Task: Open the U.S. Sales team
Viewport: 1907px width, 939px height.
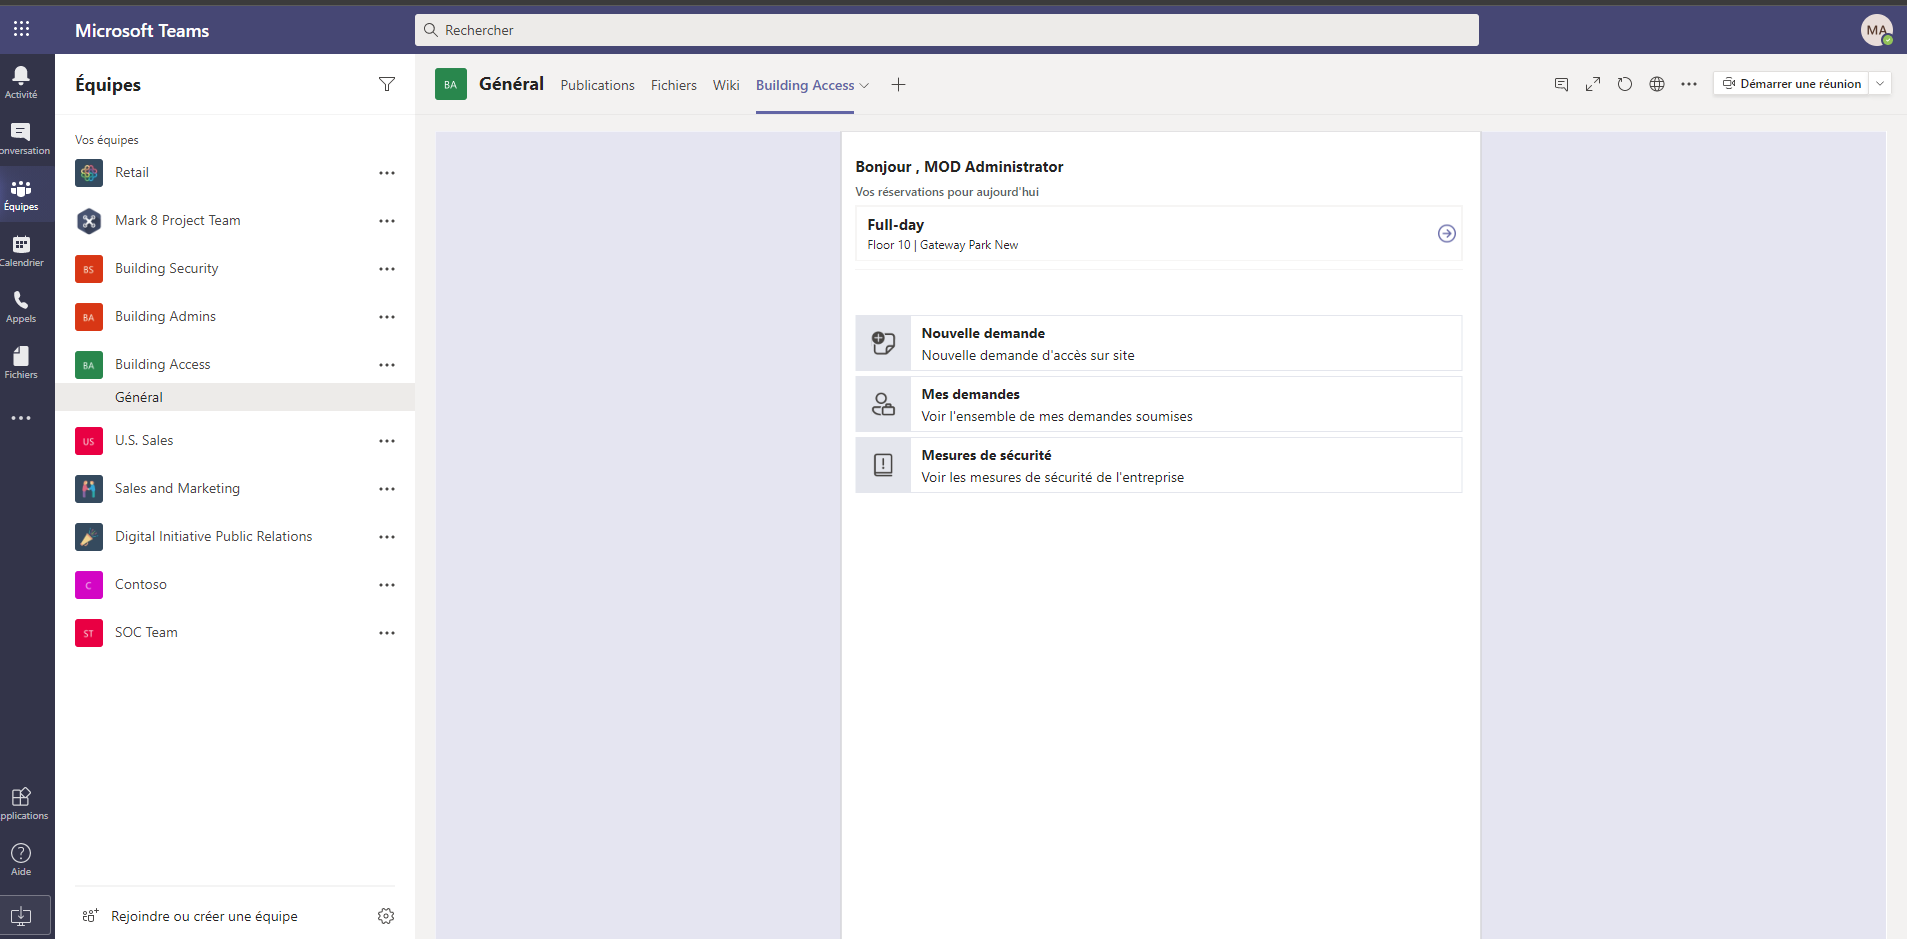Action: 235,440
